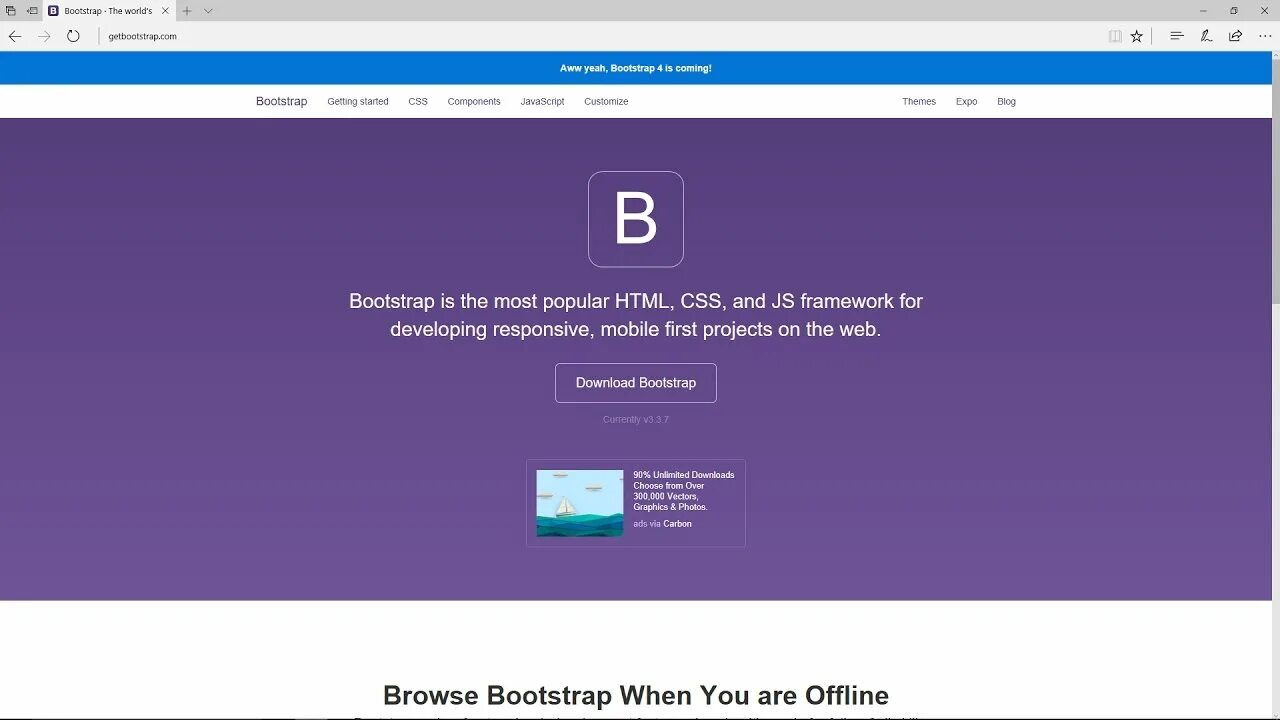Click the set tabs aside icon
Screen dimensions: 1280x720
click(32, 11)
